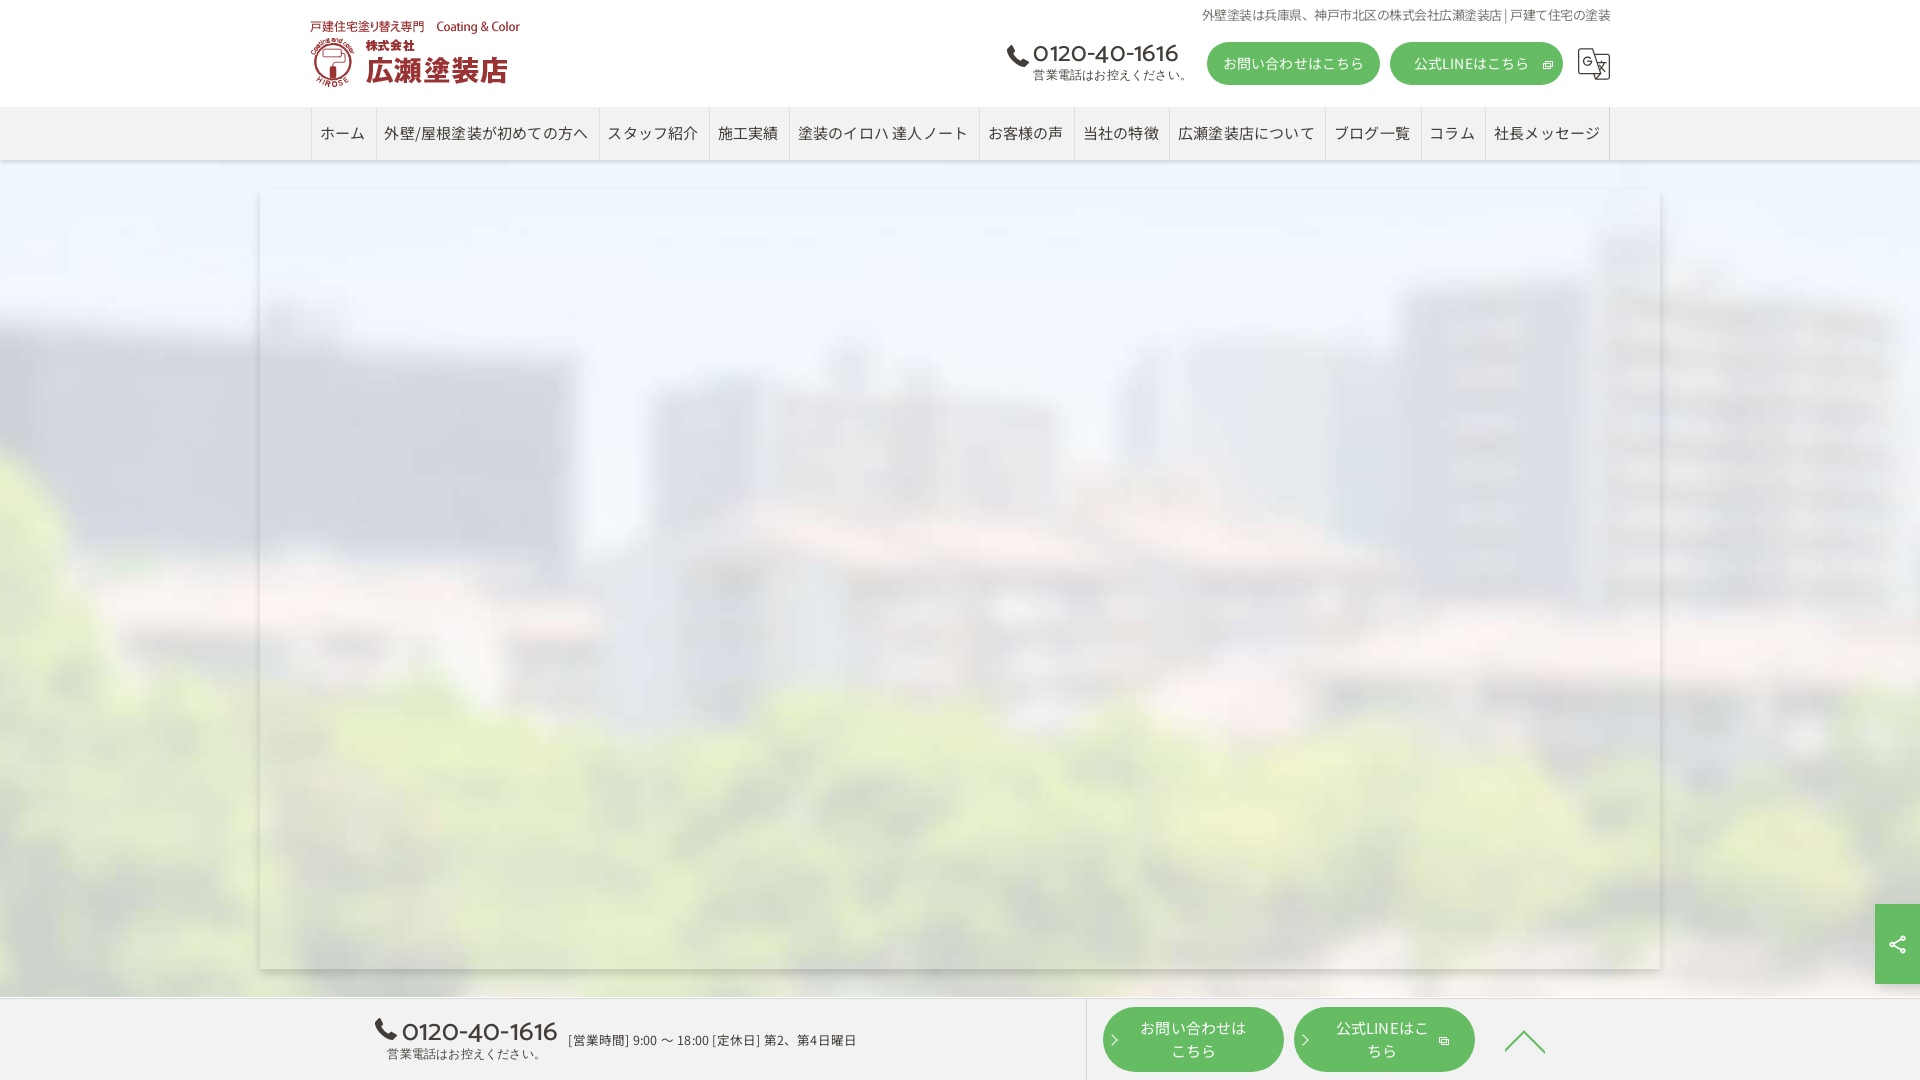Click the お問い合わせはこちら button in the header
This screenshot has width=1920, height=1080.
pos(1292,63)
